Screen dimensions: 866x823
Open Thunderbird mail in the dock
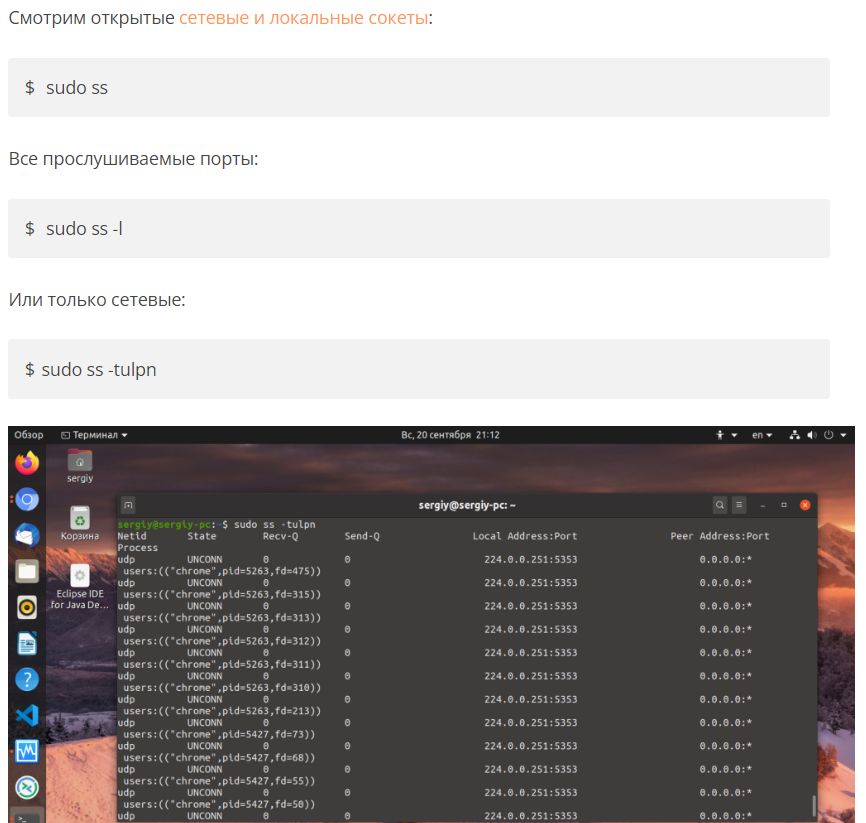coord(27,535)
